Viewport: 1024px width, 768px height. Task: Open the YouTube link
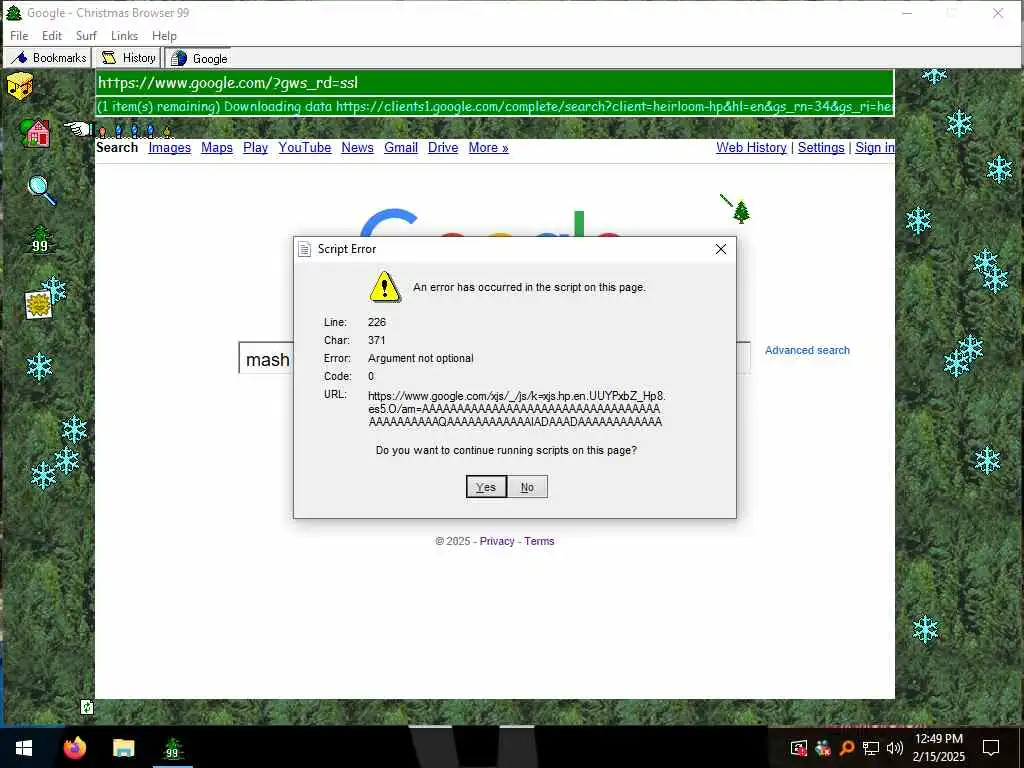(x=305, y=148)
